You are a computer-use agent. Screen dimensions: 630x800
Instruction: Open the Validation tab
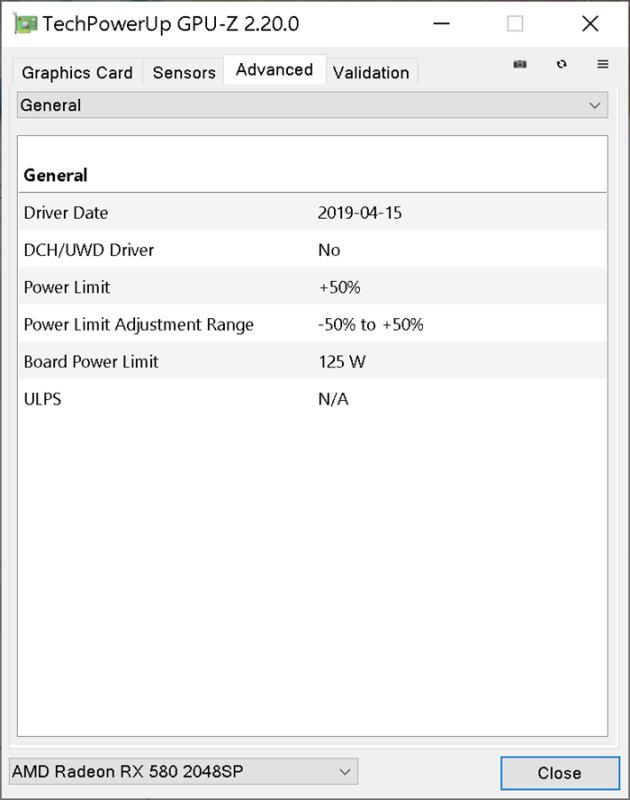(x=371, y=72)
